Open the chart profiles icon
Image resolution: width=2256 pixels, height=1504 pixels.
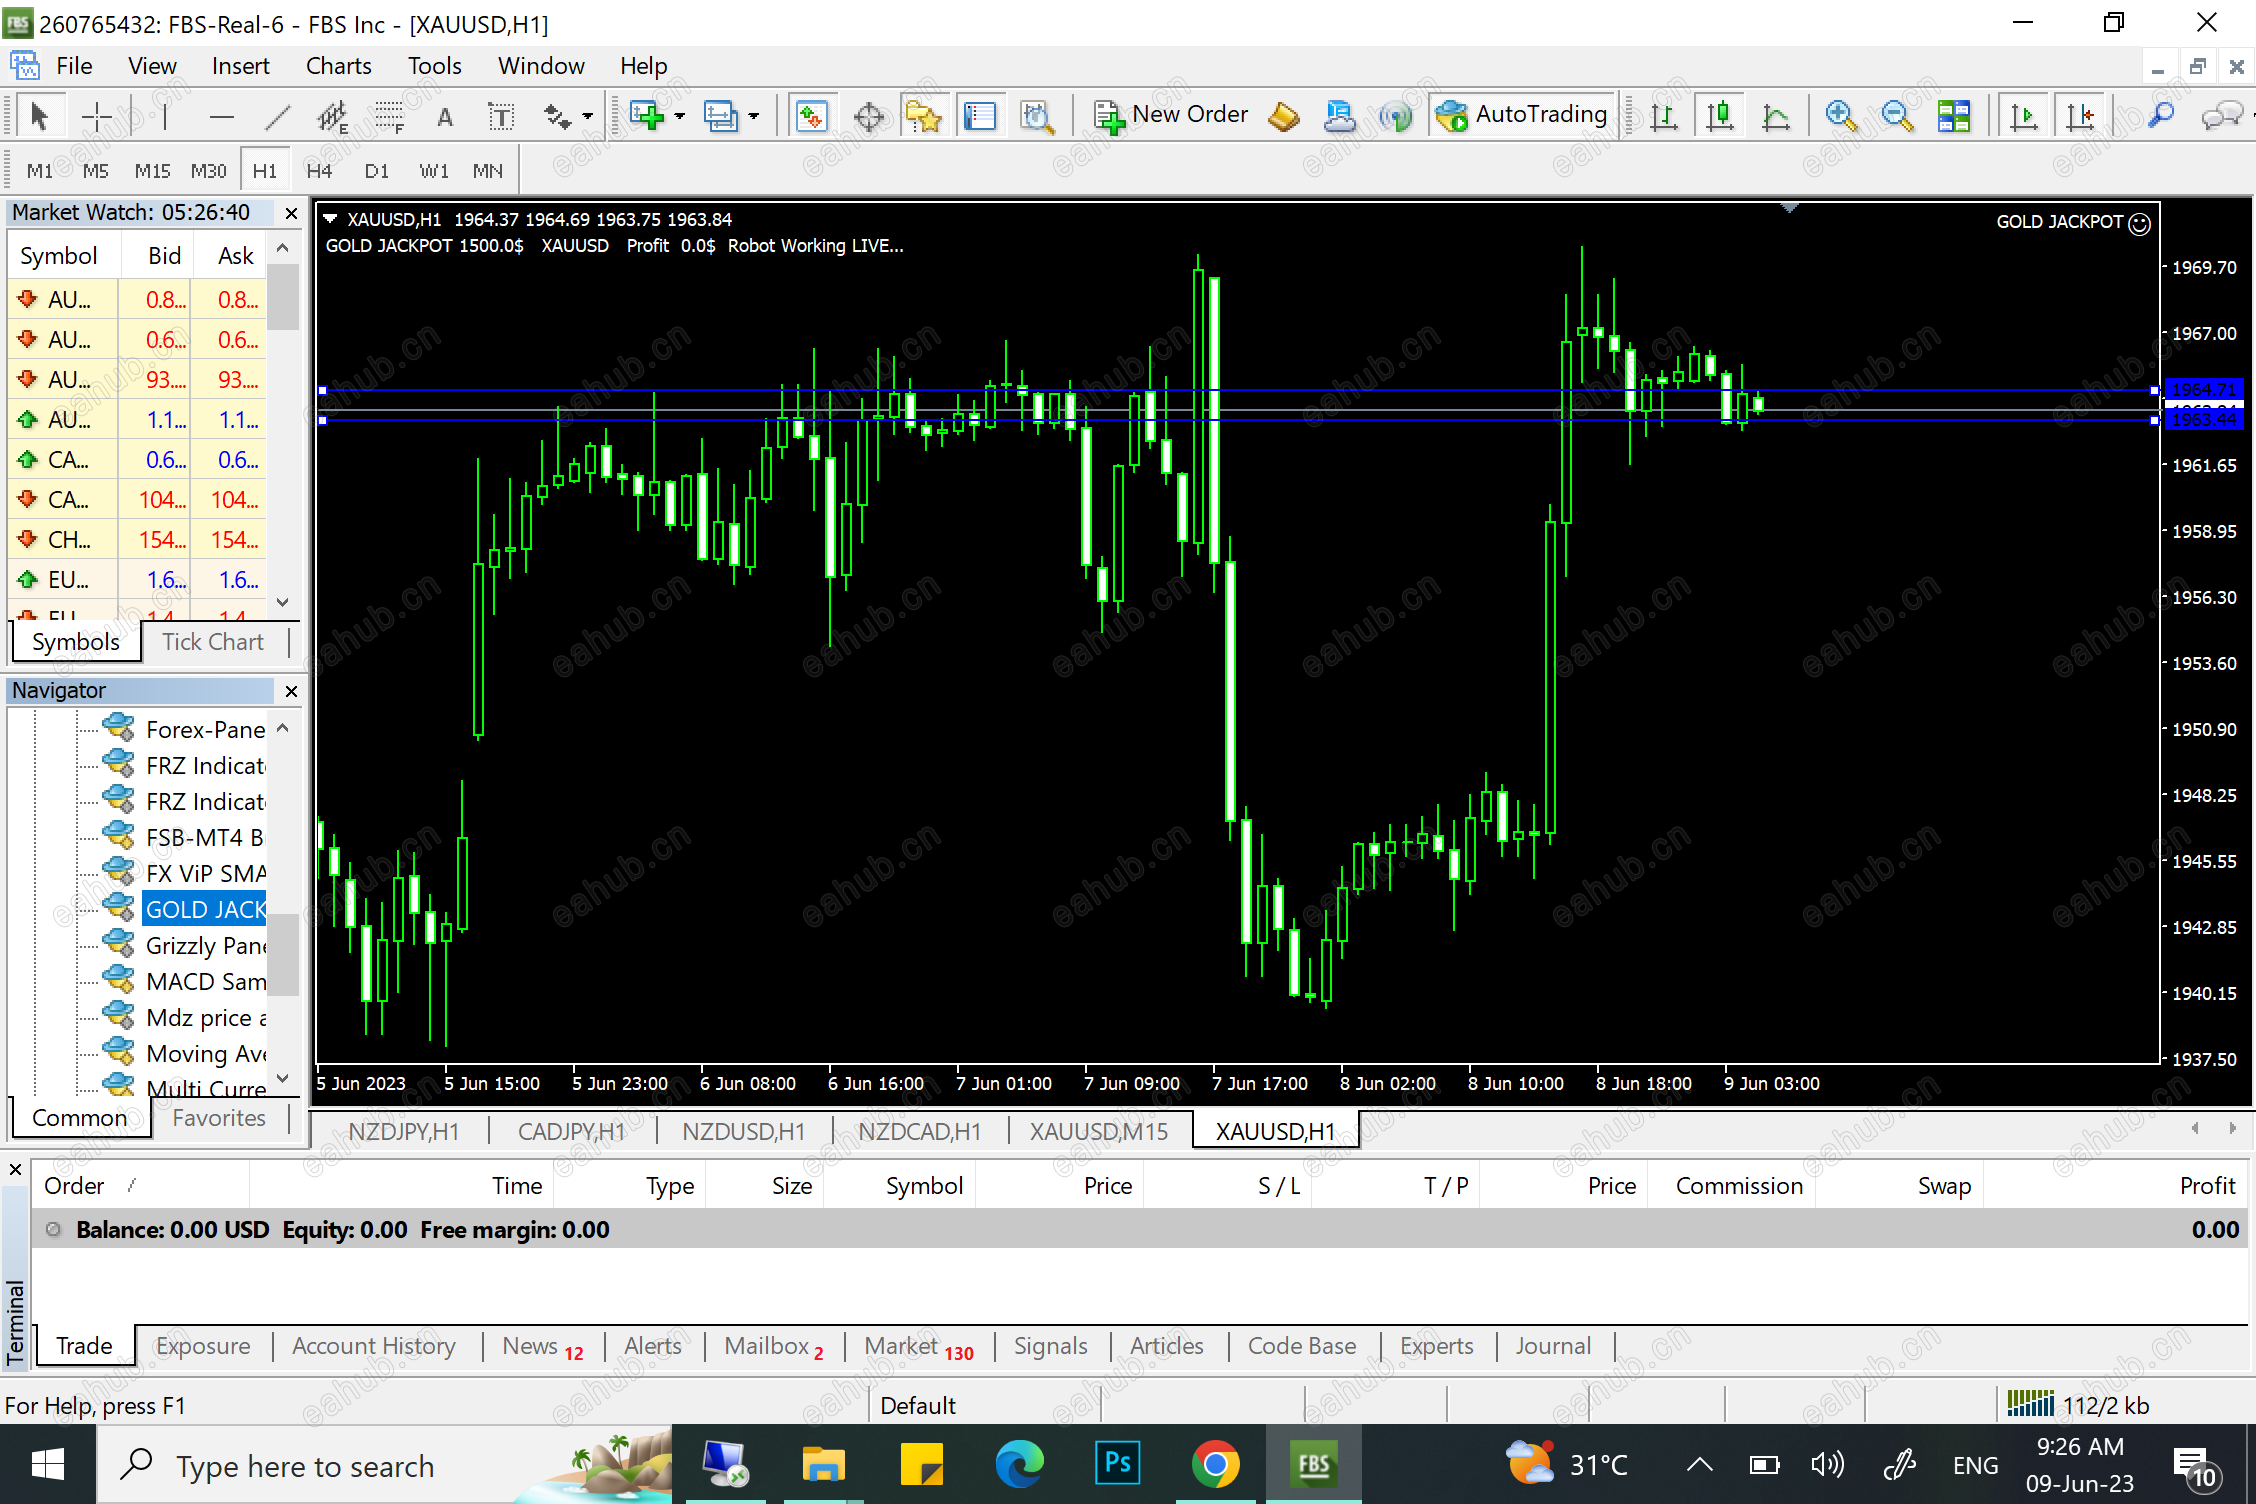click(721, 116)
